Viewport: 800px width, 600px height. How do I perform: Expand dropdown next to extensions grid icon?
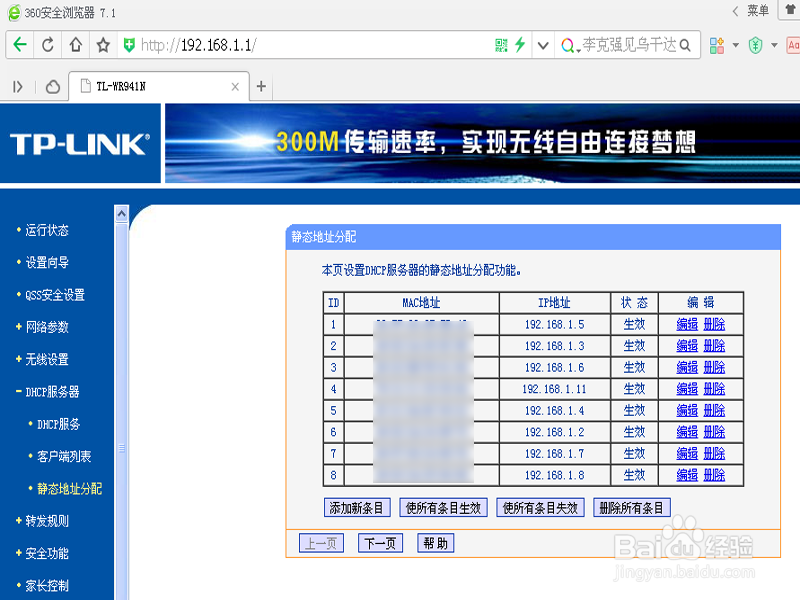point(736,45)
